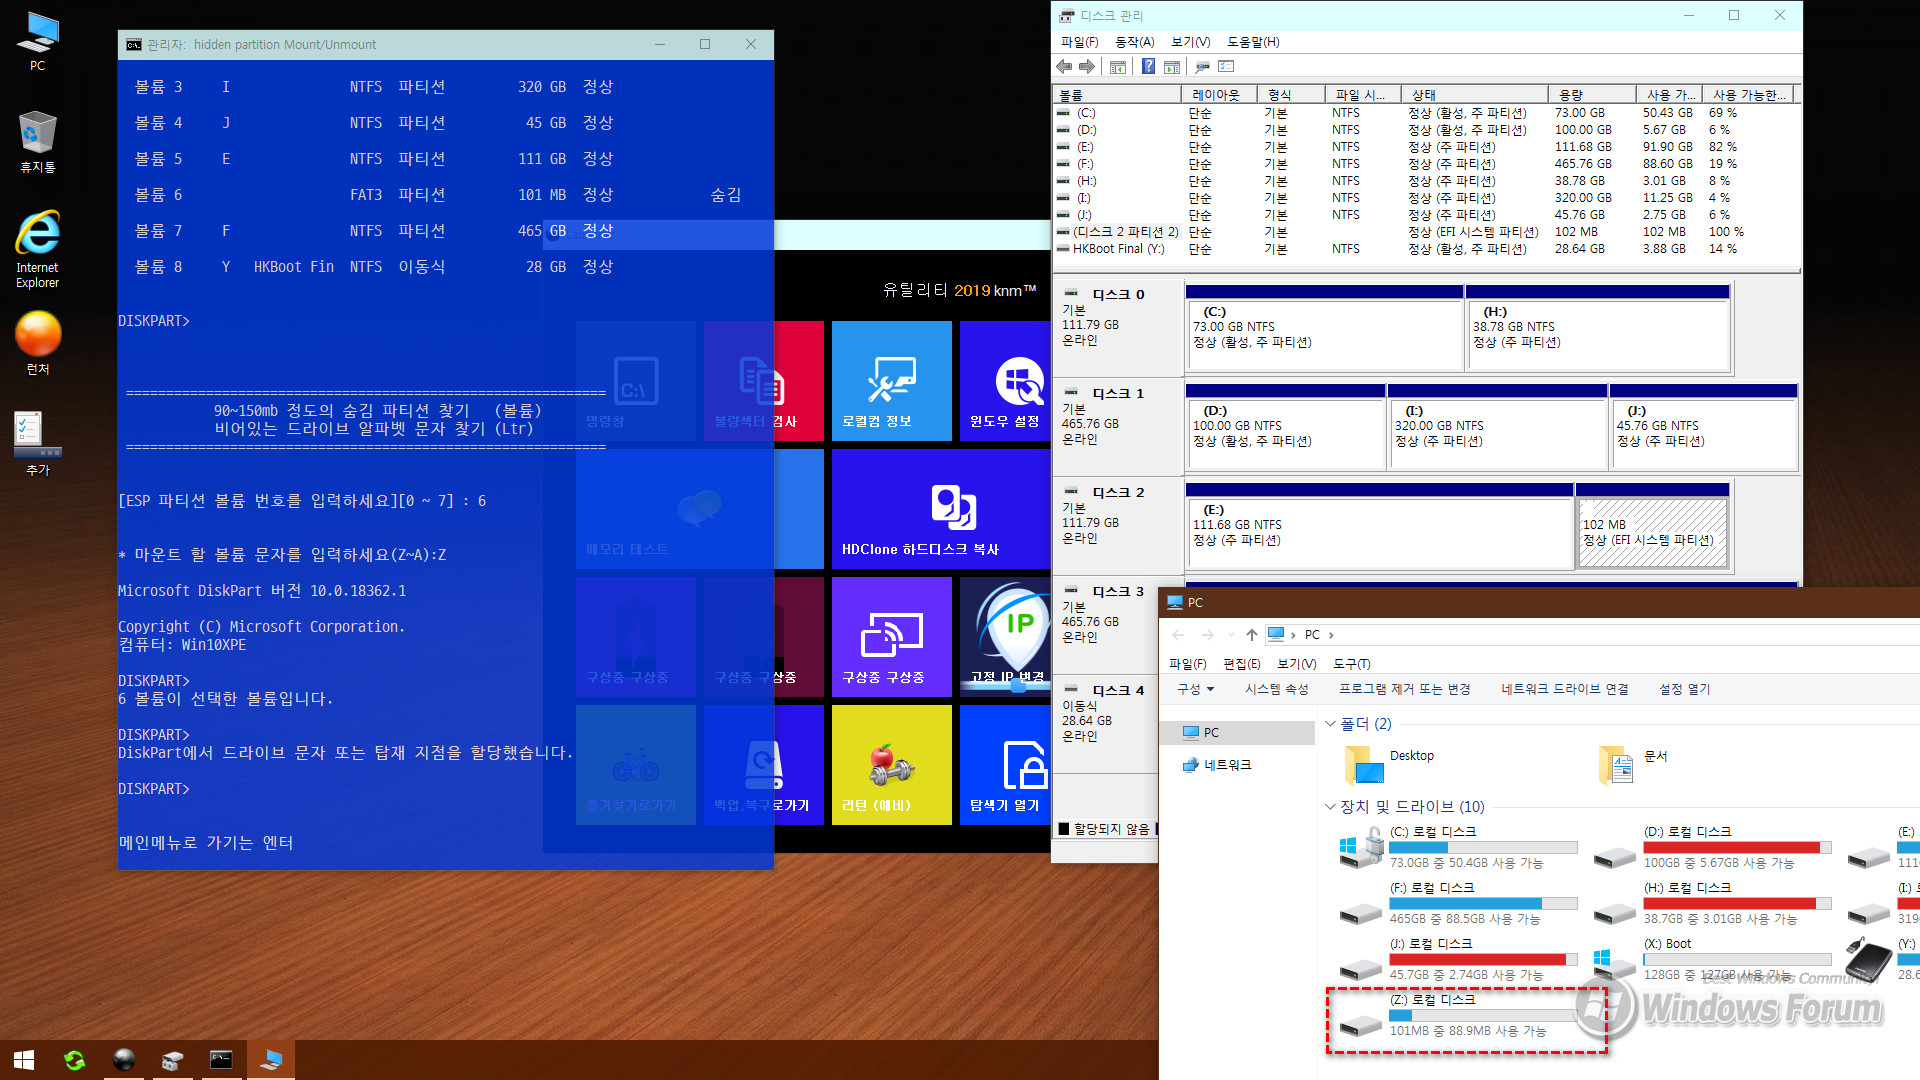The width and height of the screenshot is (1920, 1080).
Task: Sort by 볼륨 column header
Action: tap(1117, 95)
